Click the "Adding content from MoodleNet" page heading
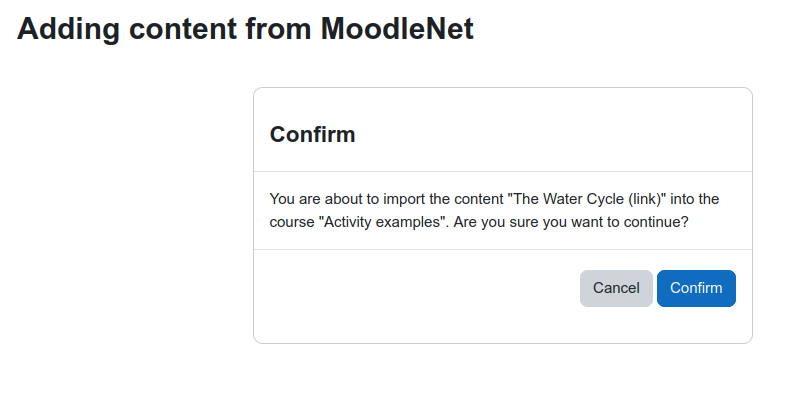Screen dimensions: 798x396 click(245, 29)
